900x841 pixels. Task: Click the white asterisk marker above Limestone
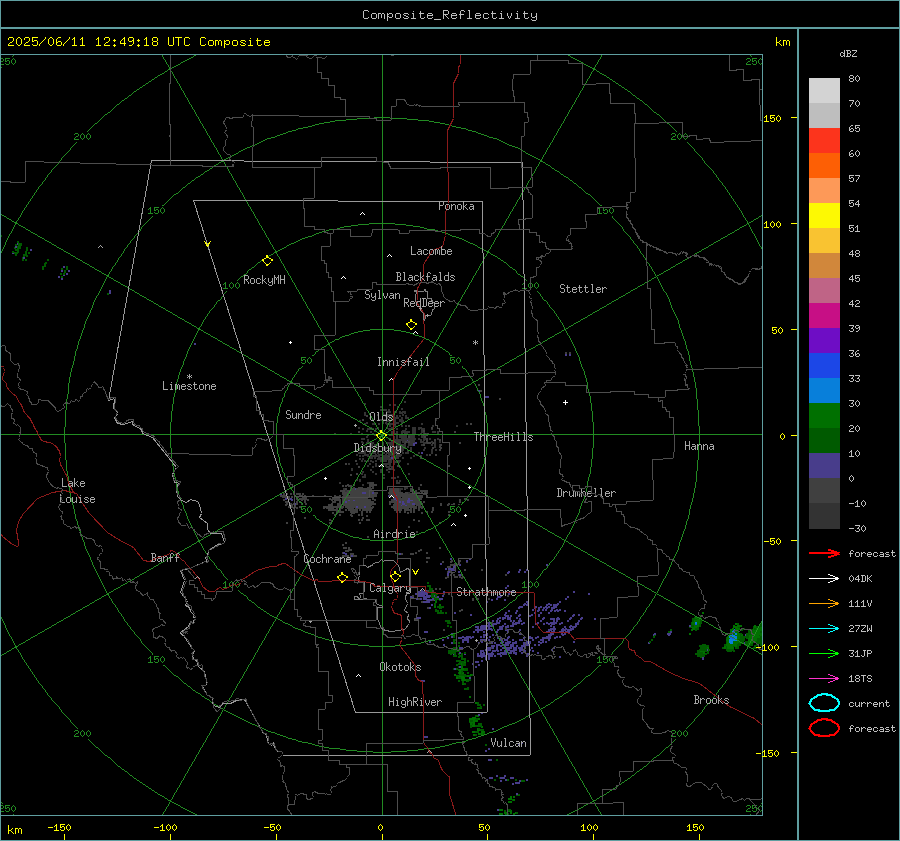(x=189, y=377)
